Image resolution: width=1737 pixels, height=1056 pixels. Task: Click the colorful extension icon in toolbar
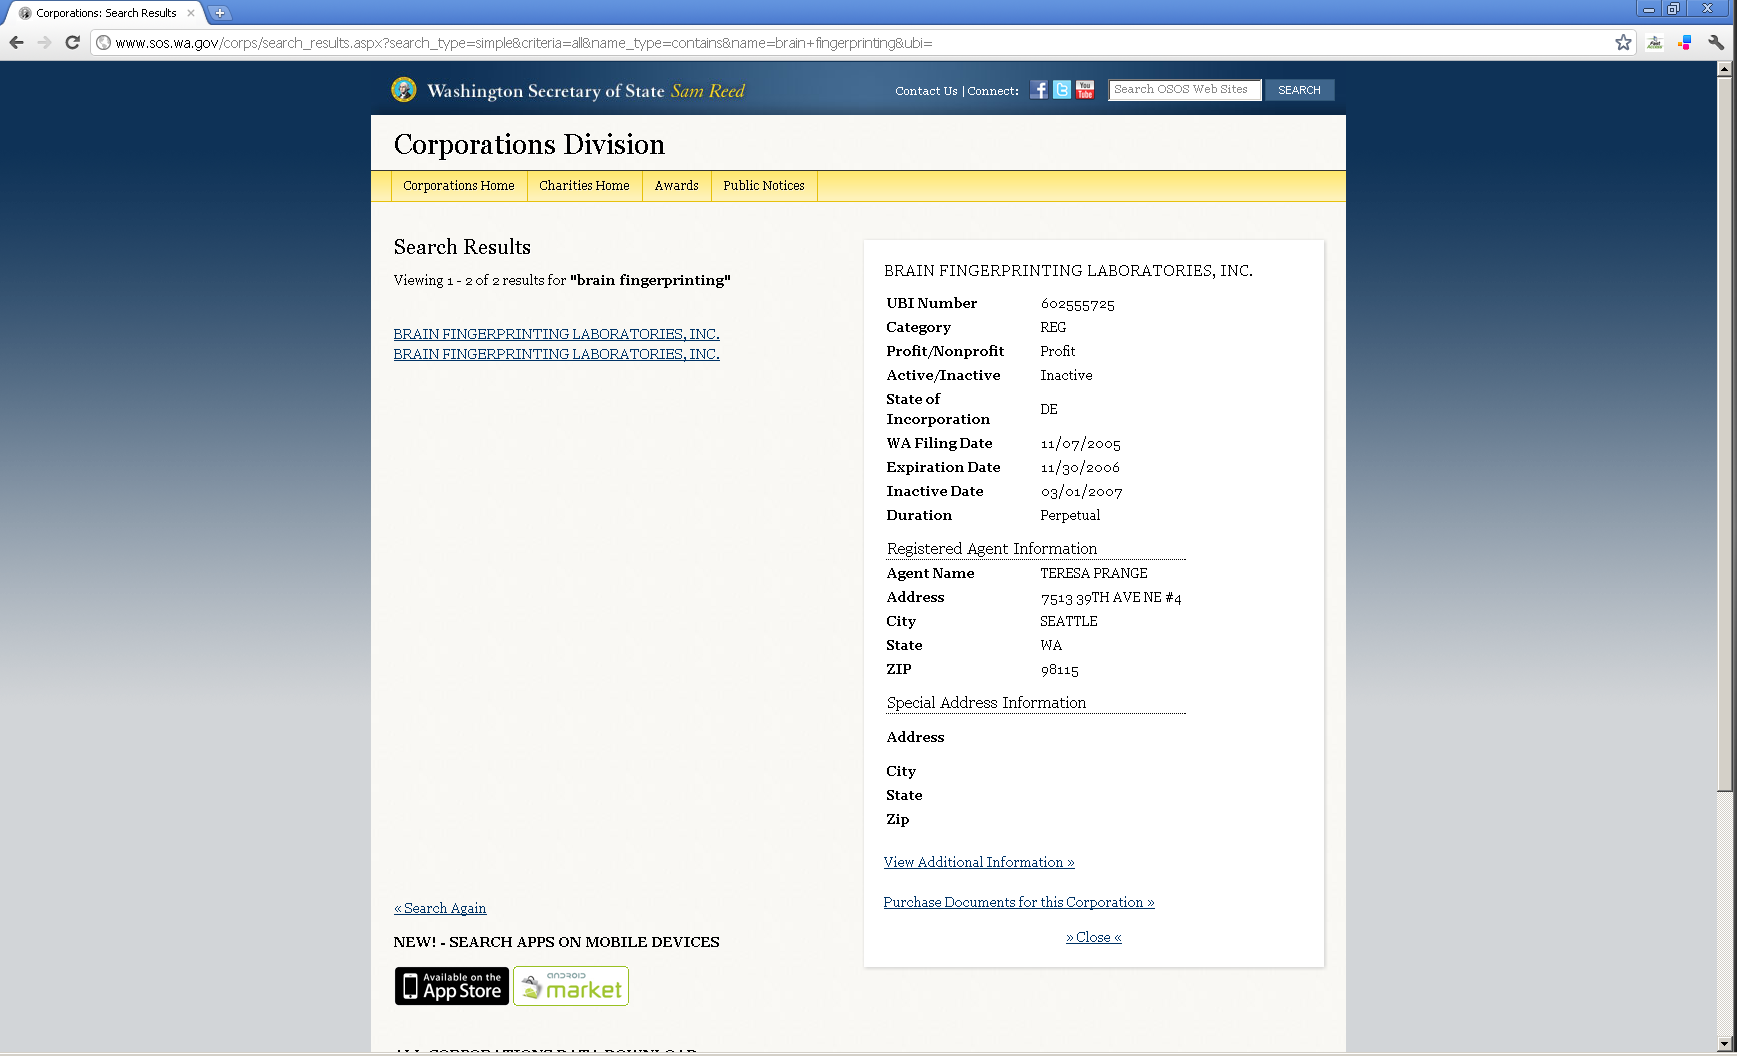click(x=1685, y=42)
